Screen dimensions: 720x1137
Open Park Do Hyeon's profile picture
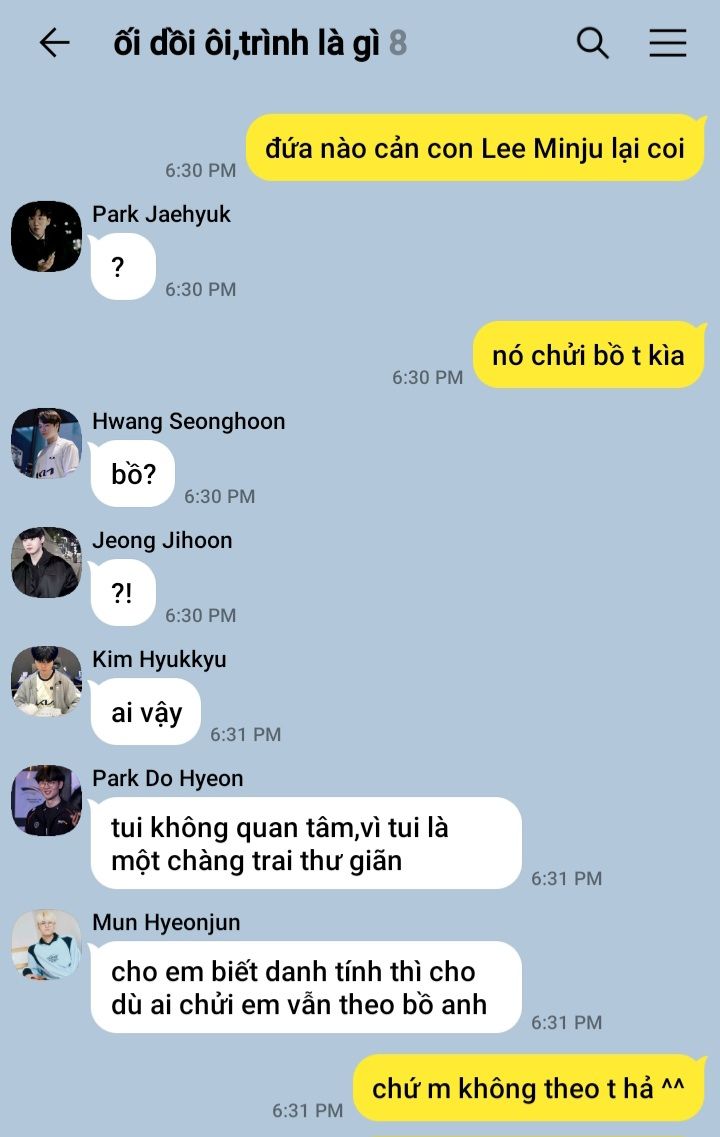46,800
